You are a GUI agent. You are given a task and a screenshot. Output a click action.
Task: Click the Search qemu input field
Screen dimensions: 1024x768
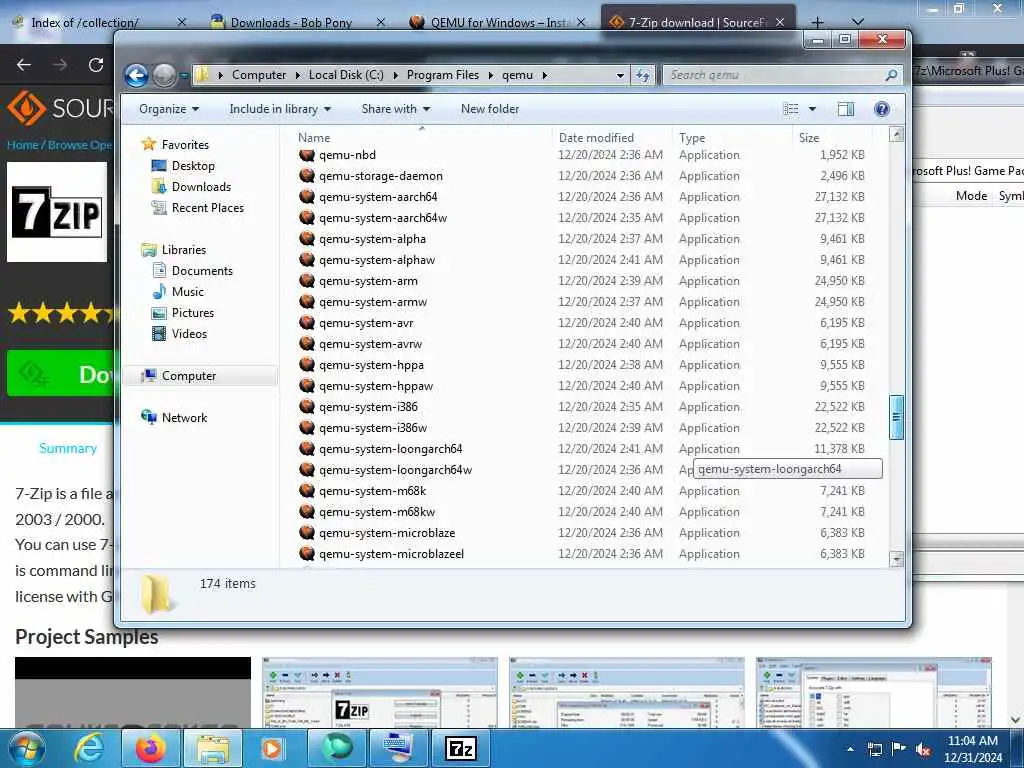775,76
